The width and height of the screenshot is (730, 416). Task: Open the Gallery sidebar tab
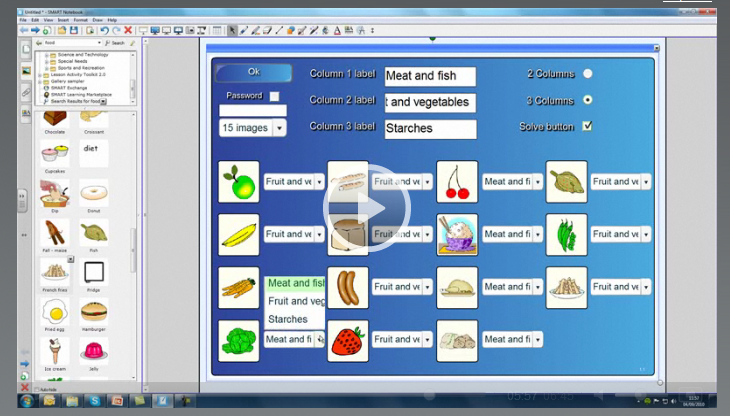[26, 71]
